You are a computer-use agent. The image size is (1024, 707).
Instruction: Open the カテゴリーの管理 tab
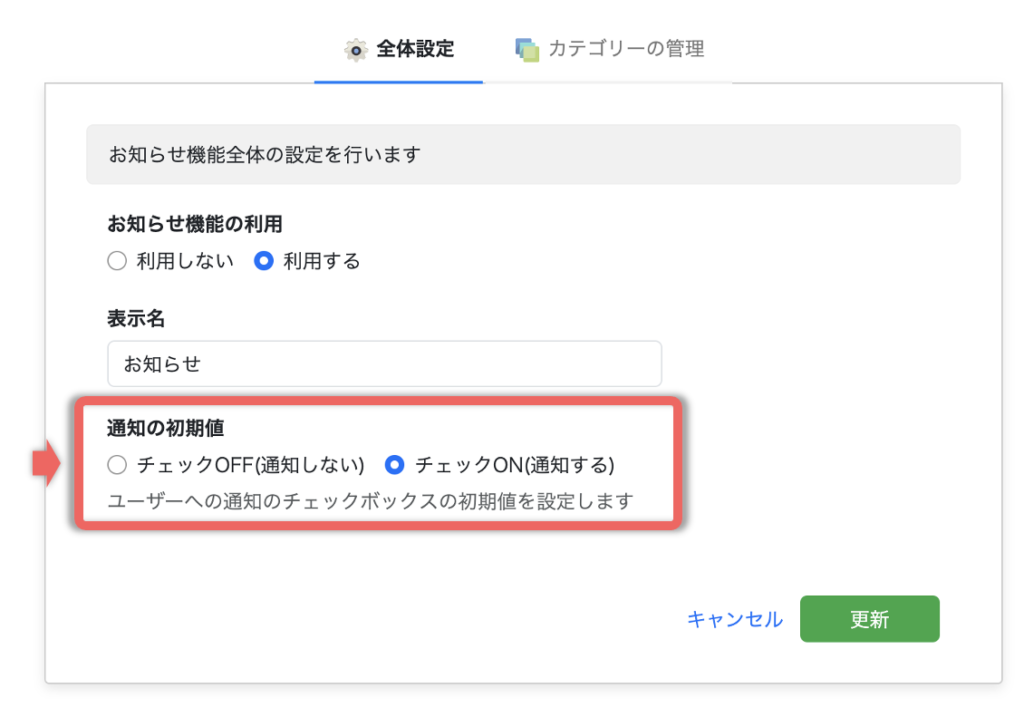point(610,49)
